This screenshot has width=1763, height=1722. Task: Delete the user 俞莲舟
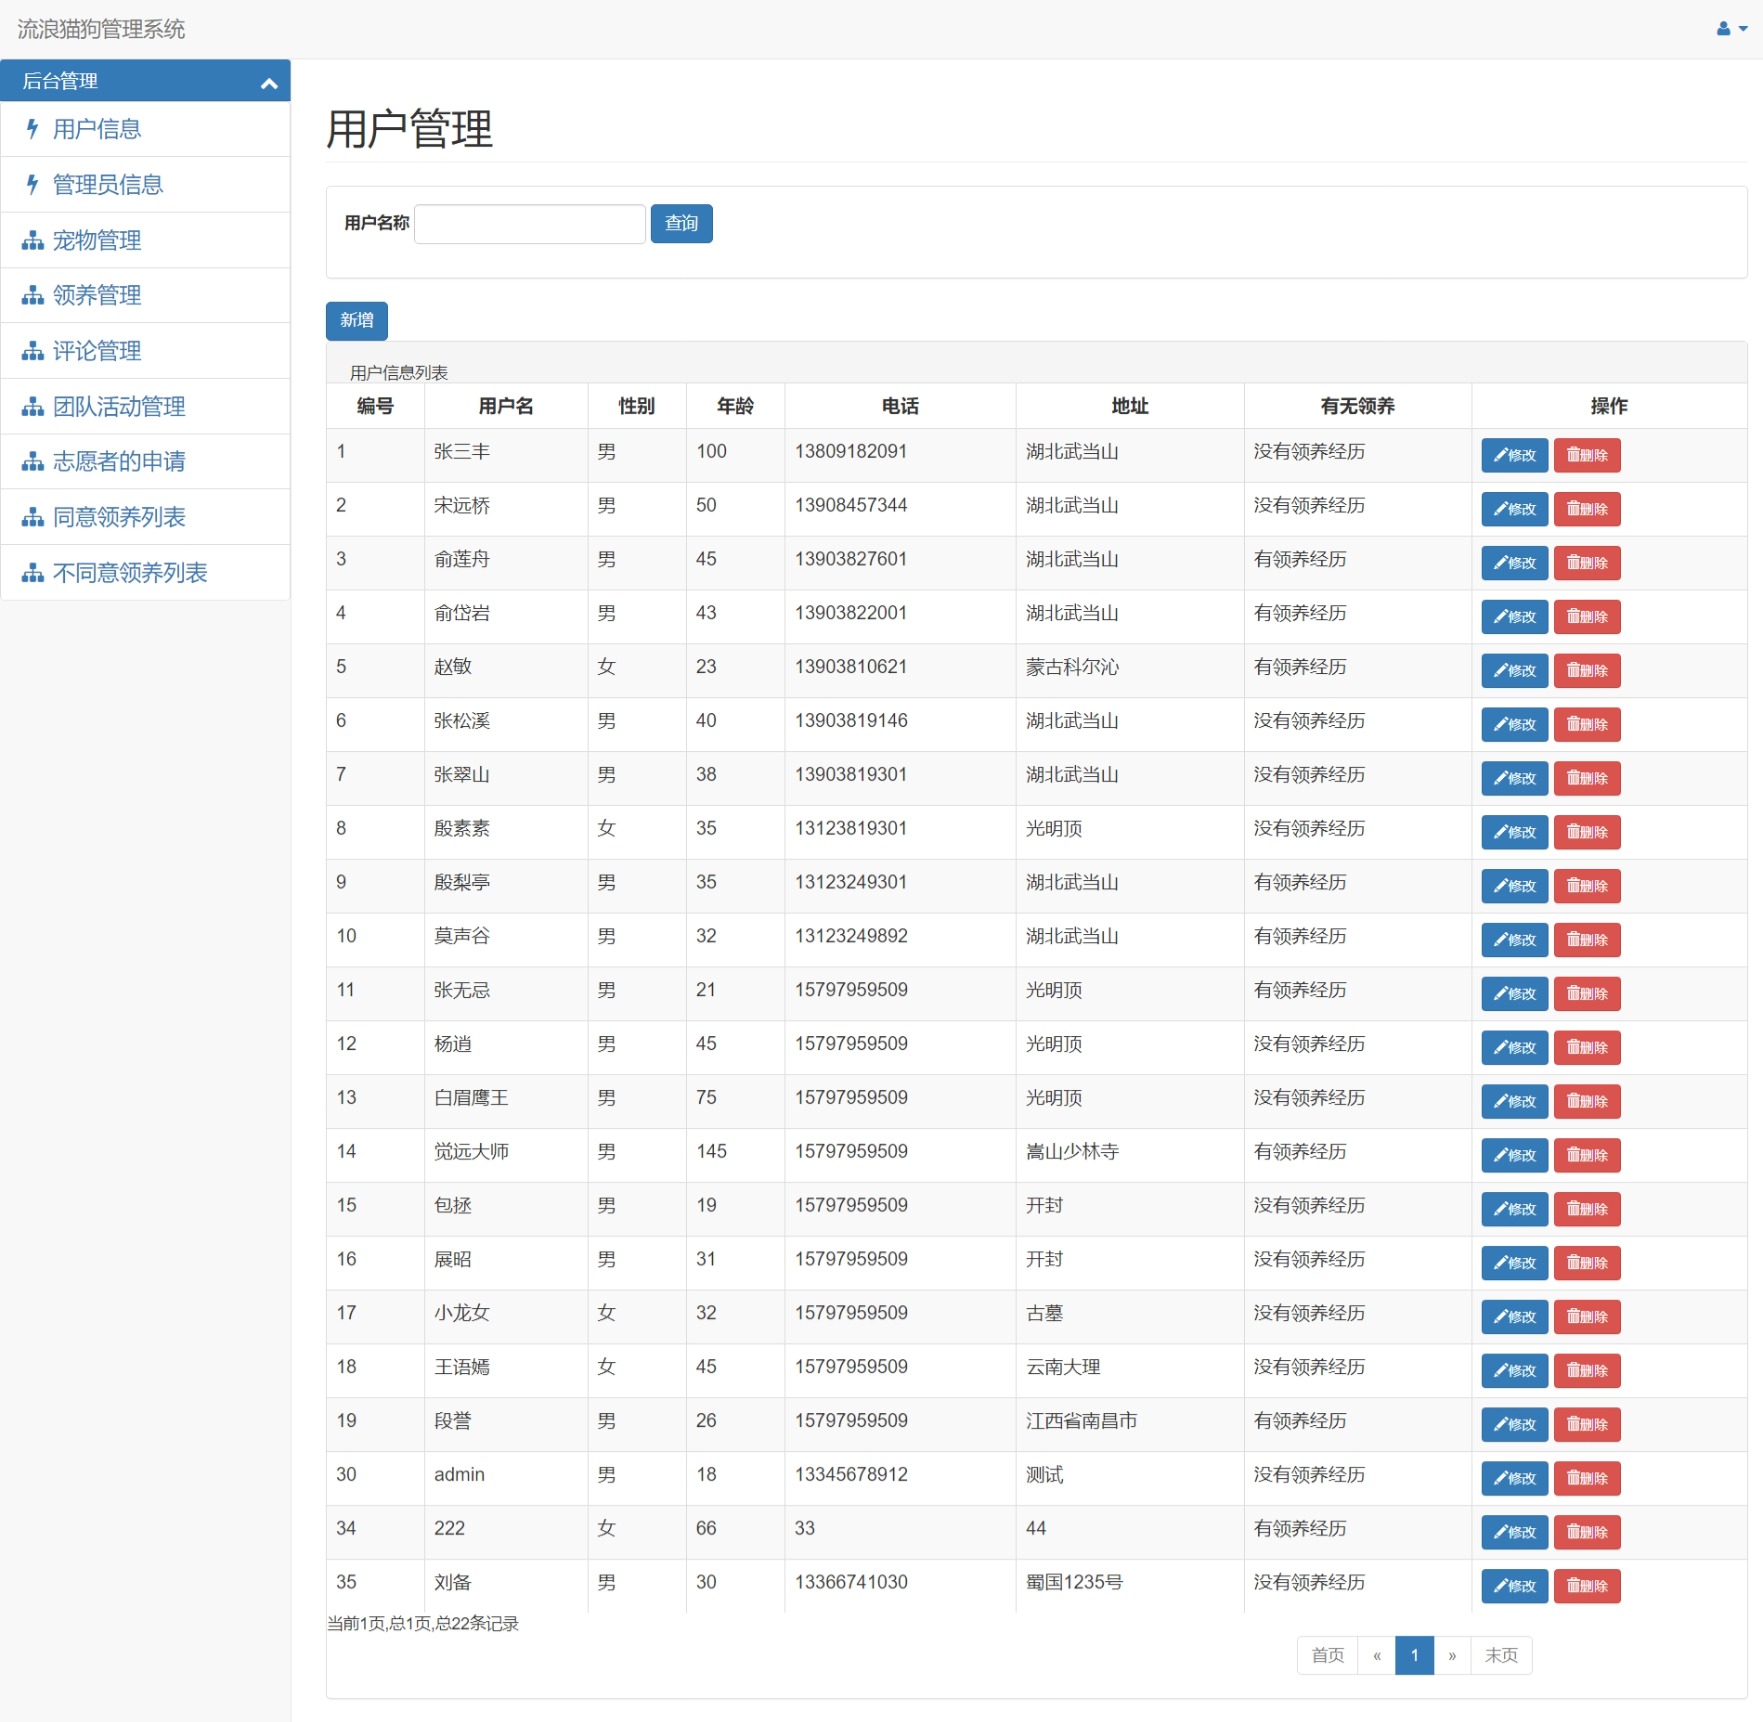click(x=1586, y=564)
